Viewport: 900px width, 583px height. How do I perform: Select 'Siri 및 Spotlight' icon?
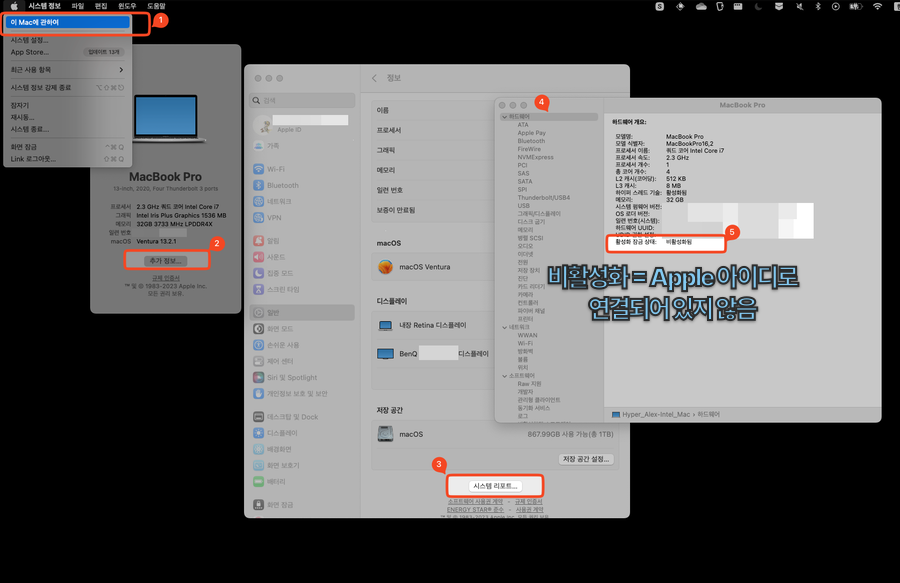click(259, 378)
